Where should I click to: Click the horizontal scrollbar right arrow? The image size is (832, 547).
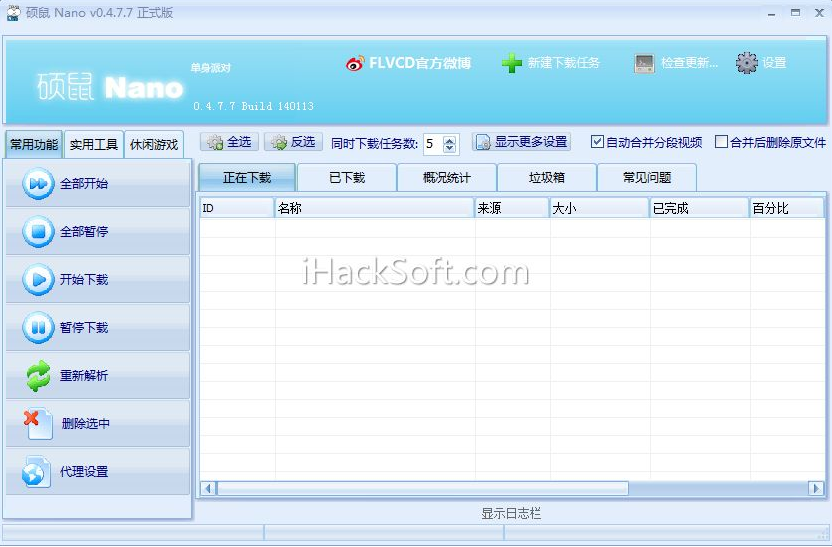pyautogui.click(x=816, y=488)
